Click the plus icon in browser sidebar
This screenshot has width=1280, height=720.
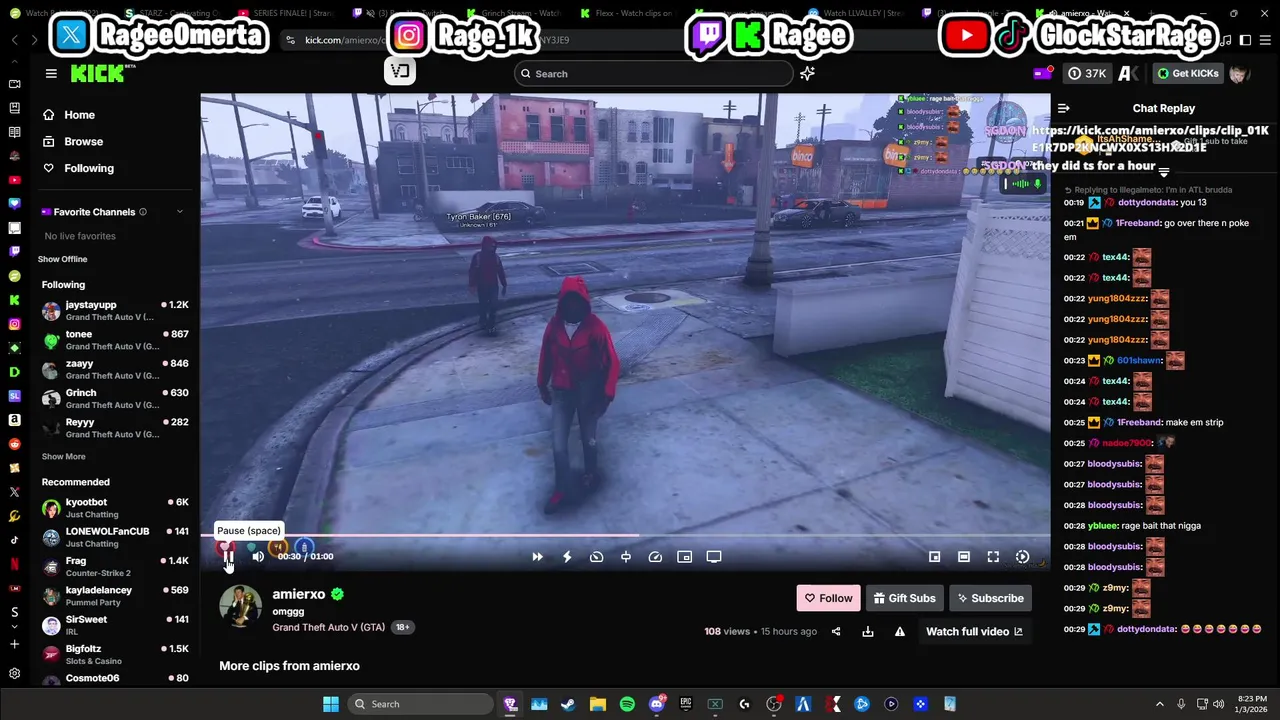[x=14, y=645]
